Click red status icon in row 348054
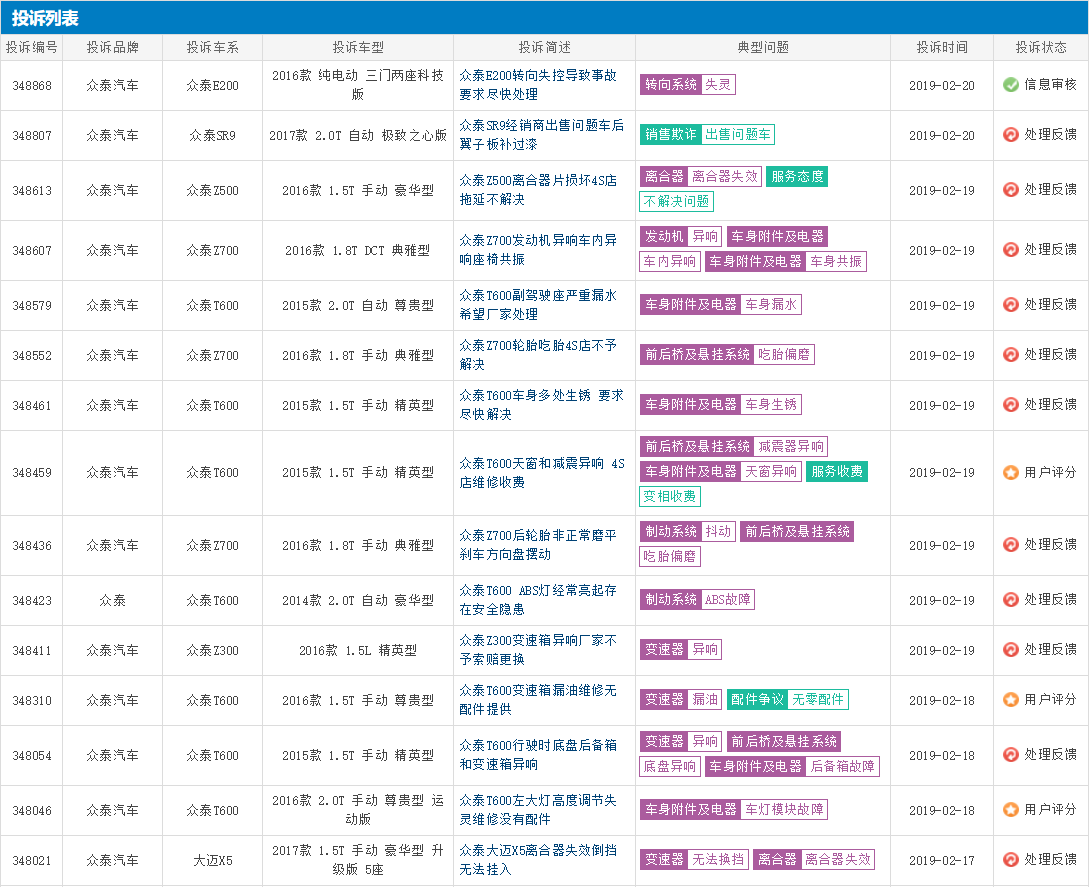1092x887 pixels. click(1011, 755)
